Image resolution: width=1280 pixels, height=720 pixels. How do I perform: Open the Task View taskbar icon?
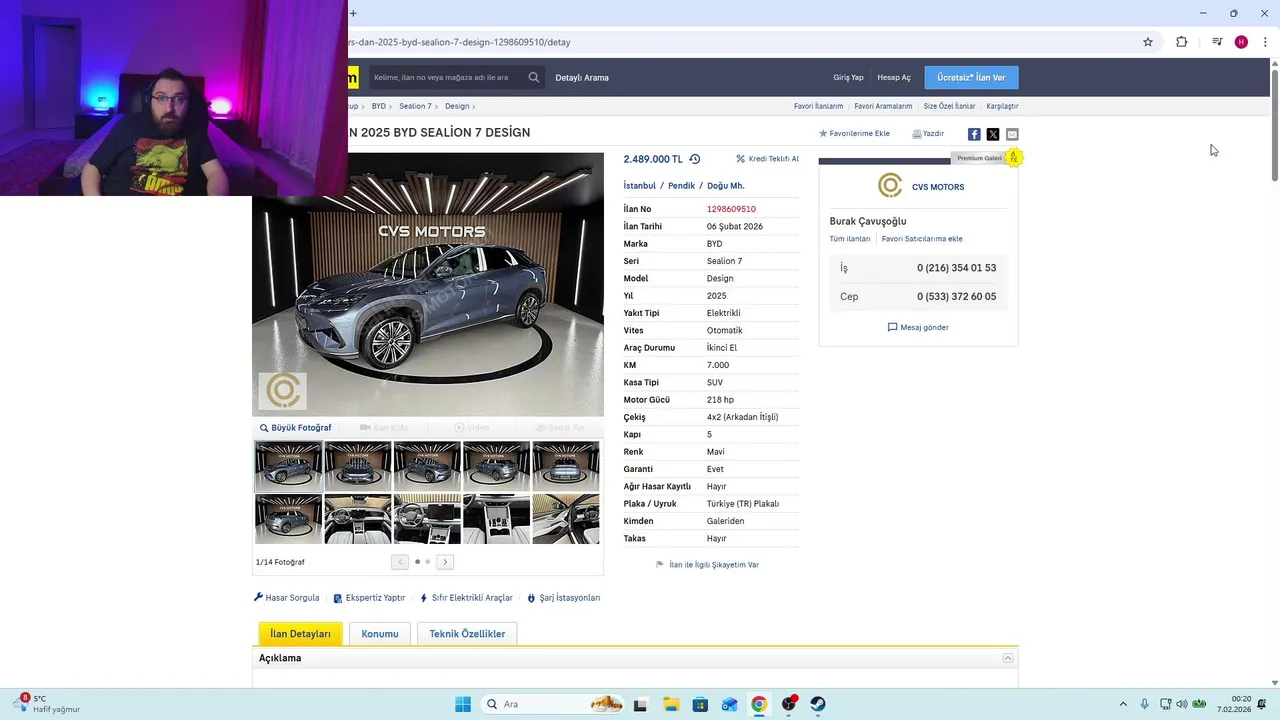click(x=640, y=704)
